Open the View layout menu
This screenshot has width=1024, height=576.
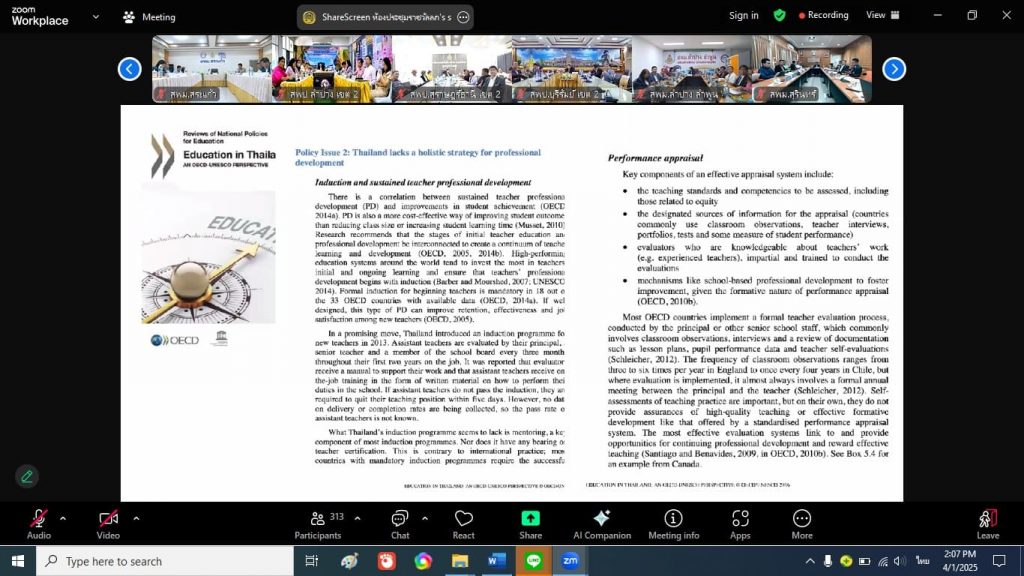tap(883, 15)
